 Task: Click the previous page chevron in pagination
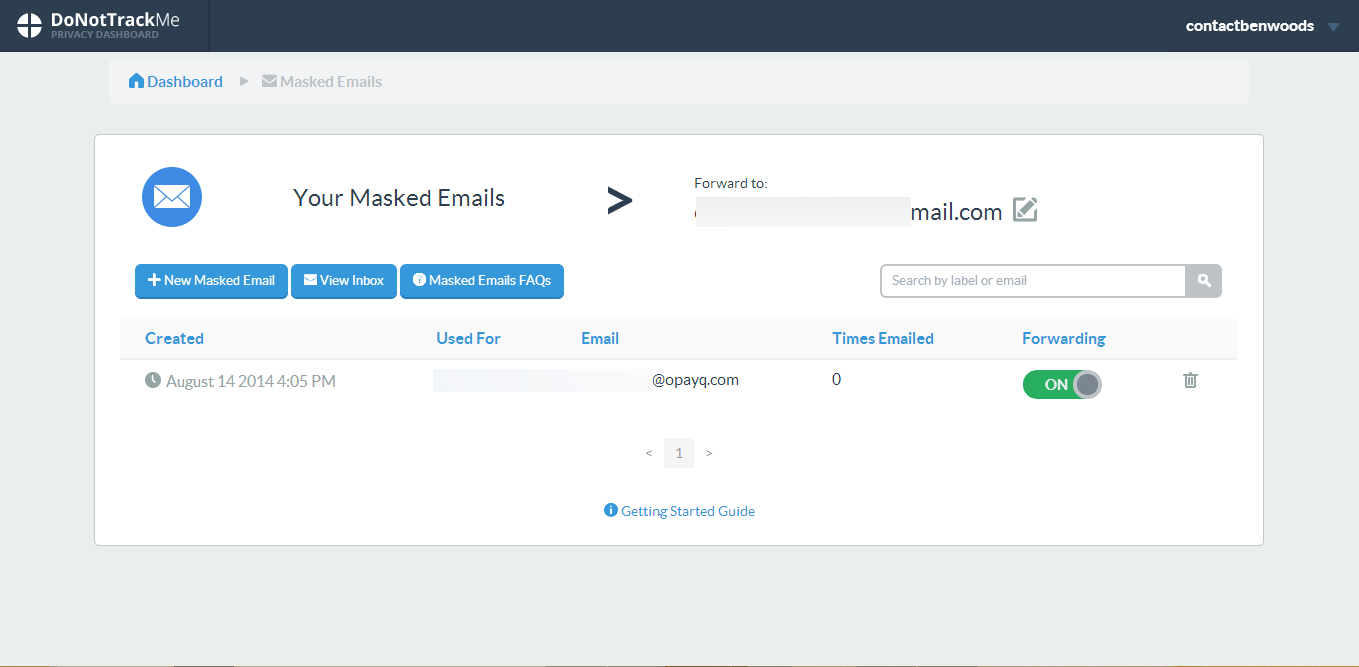(x=648, y=453)
